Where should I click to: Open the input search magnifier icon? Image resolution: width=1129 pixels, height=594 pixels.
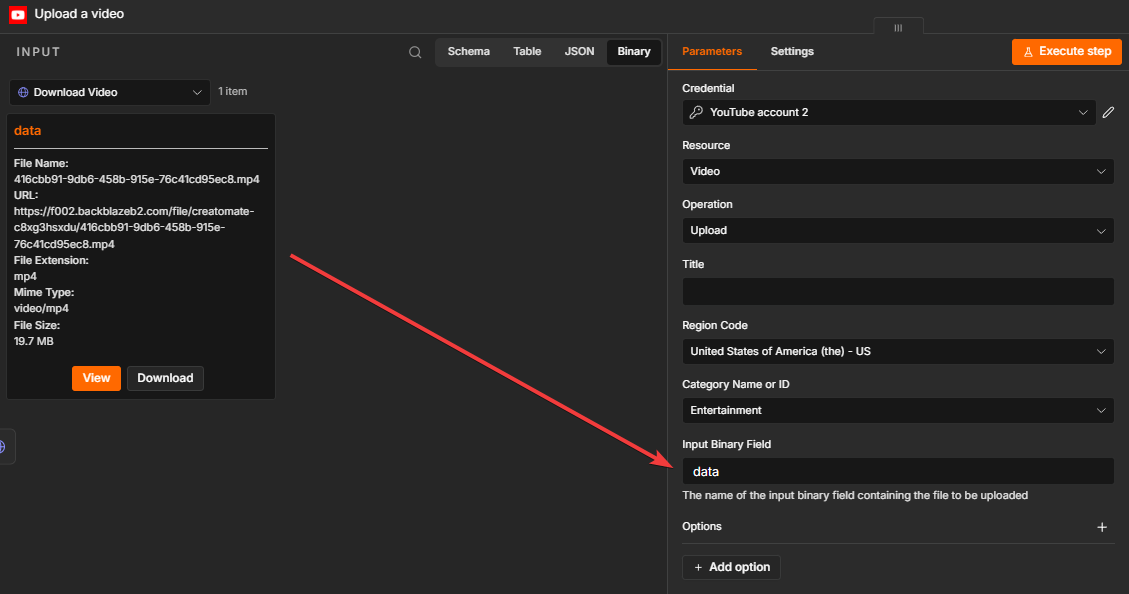coord(415,52)
